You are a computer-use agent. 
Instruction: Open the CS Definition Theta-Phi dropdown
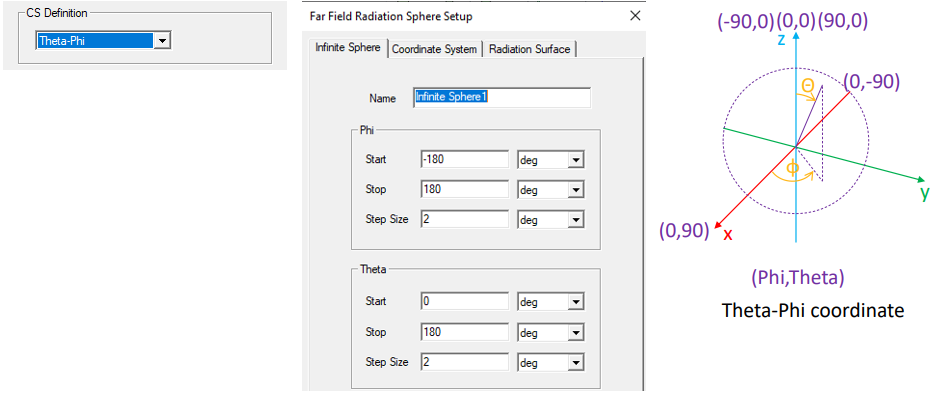[x=162, y=40]
